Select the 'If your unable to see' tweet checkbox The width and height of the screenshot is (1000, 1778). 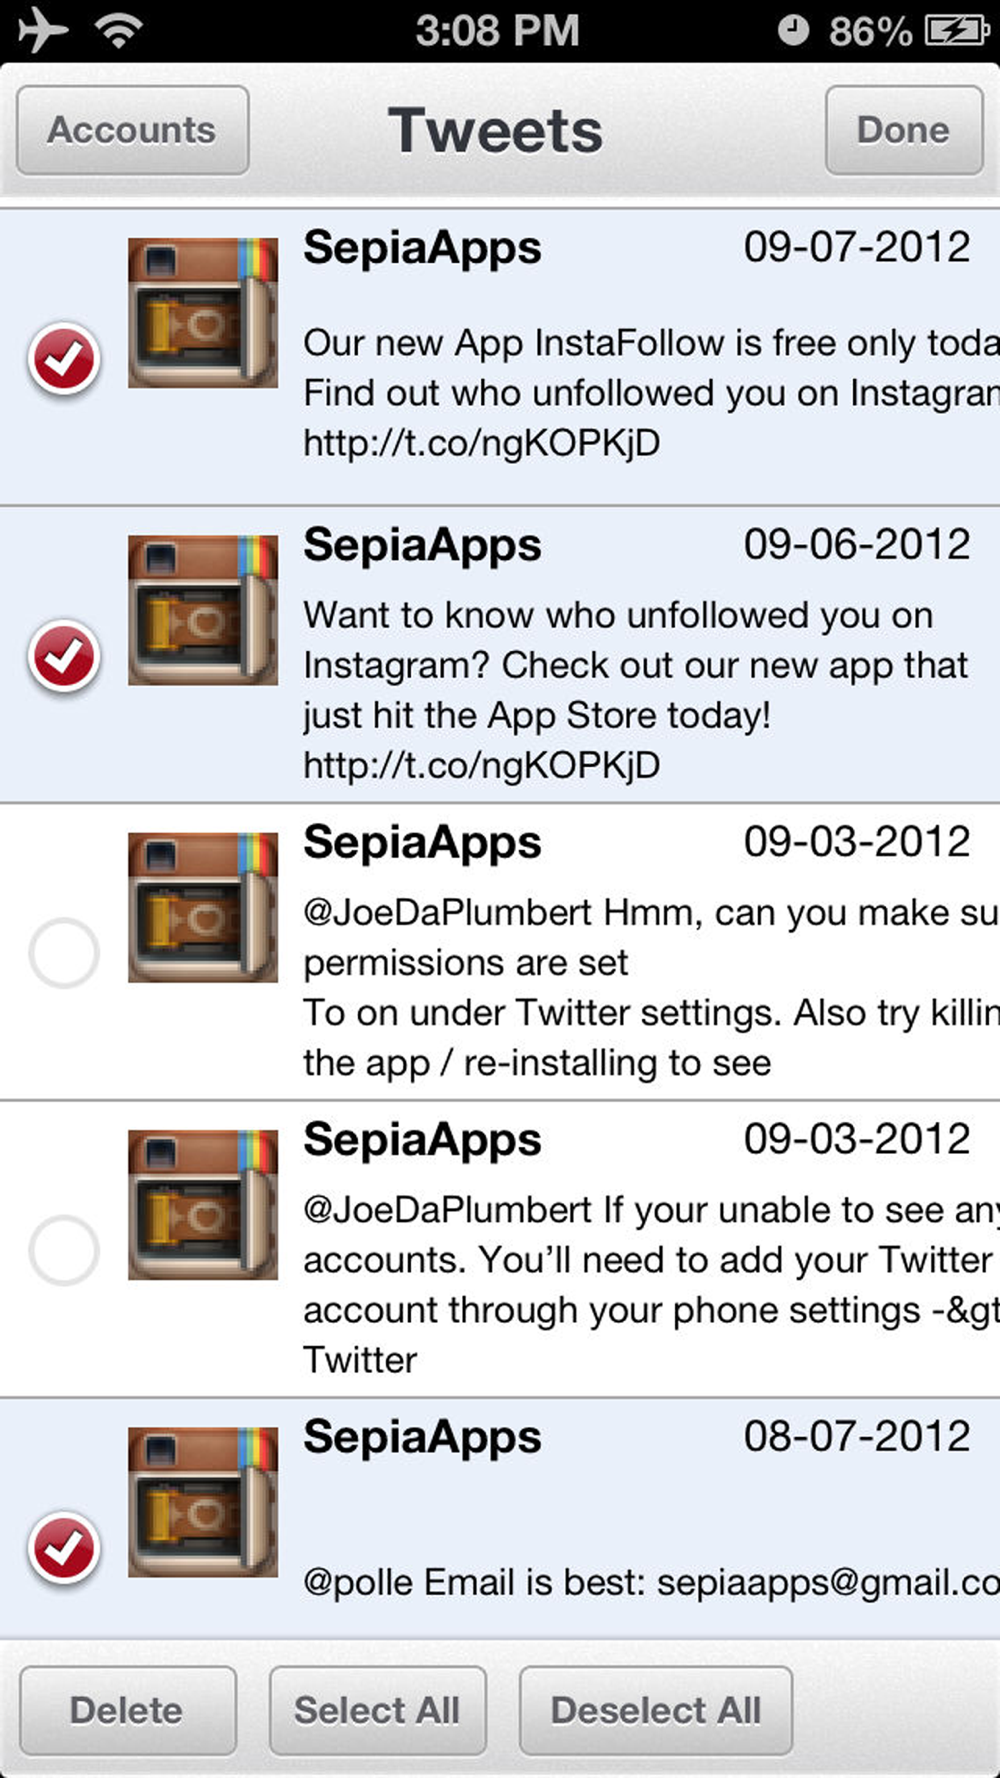pyautogui.click(x=64, y=1250)
